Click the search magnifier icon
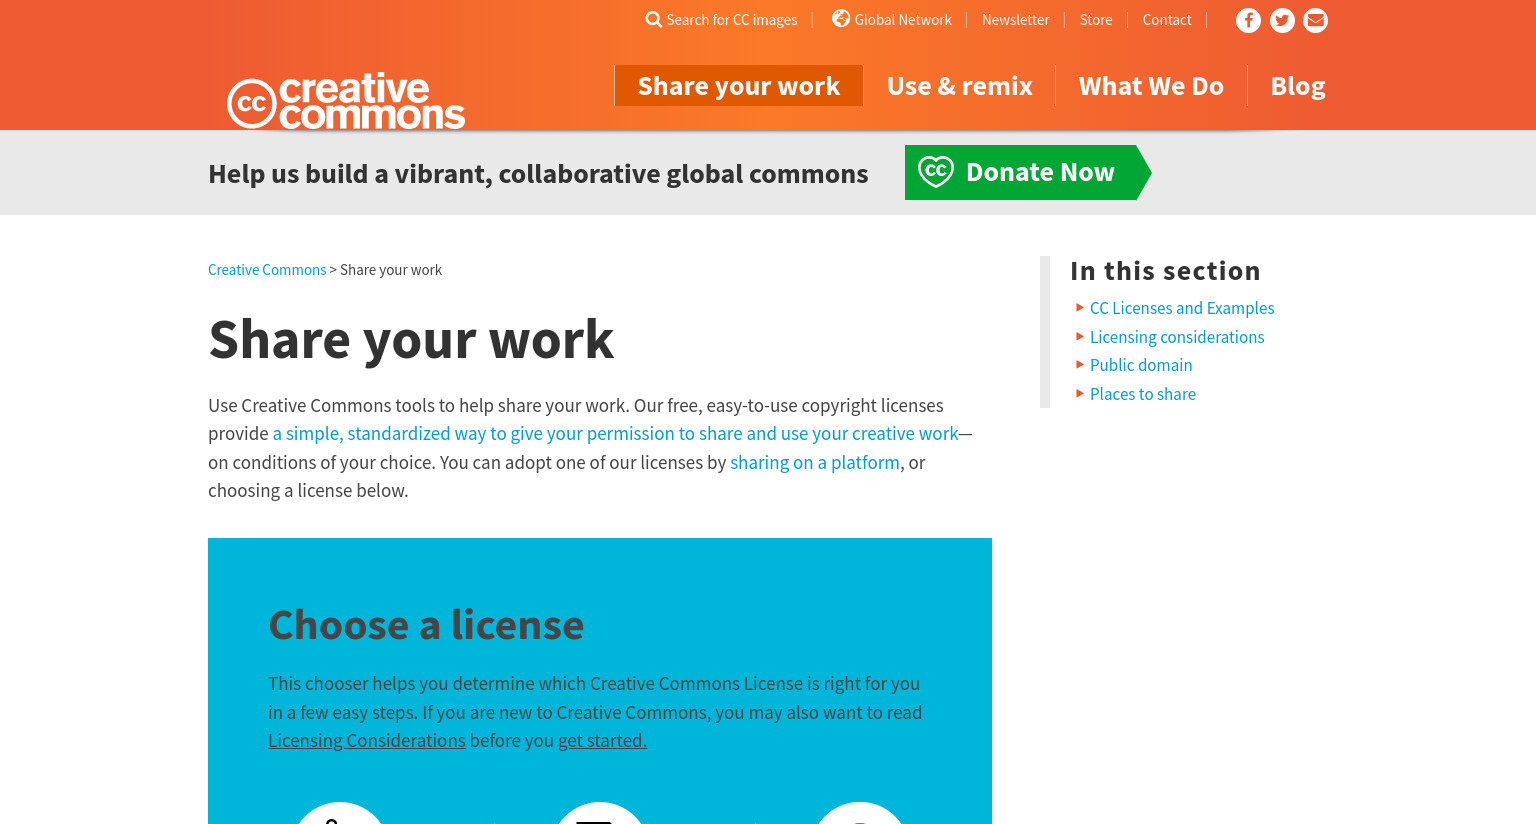The width and height of the screenshot is (1536, 824). 653,20
